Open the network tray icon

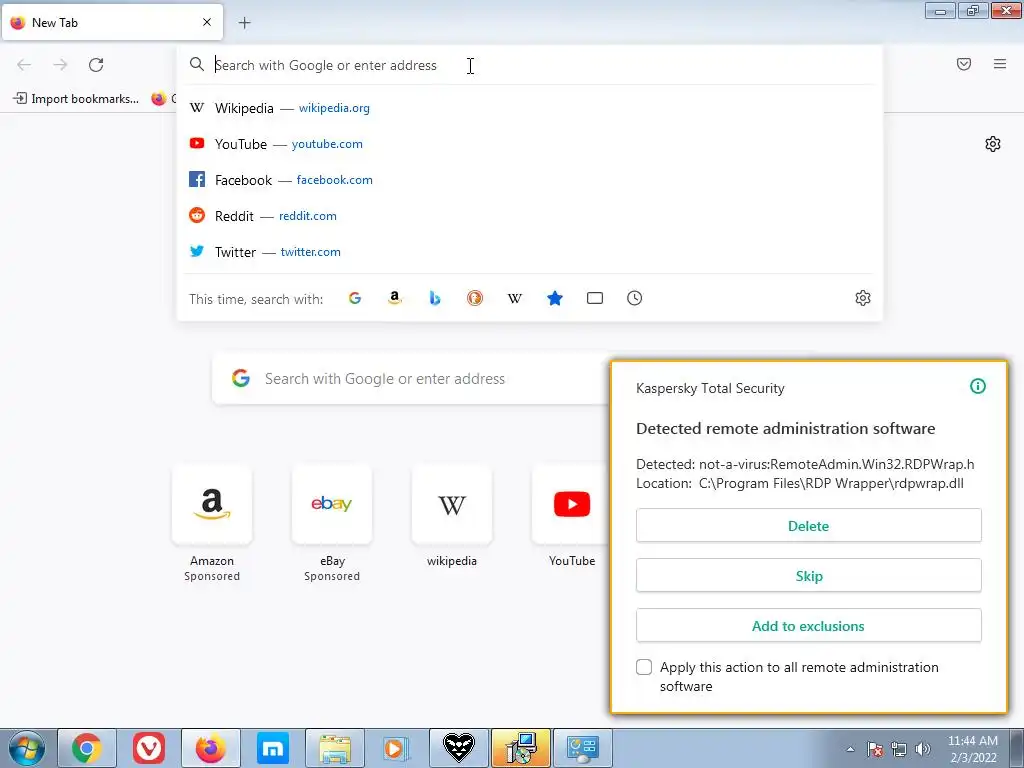pos(899,749)
